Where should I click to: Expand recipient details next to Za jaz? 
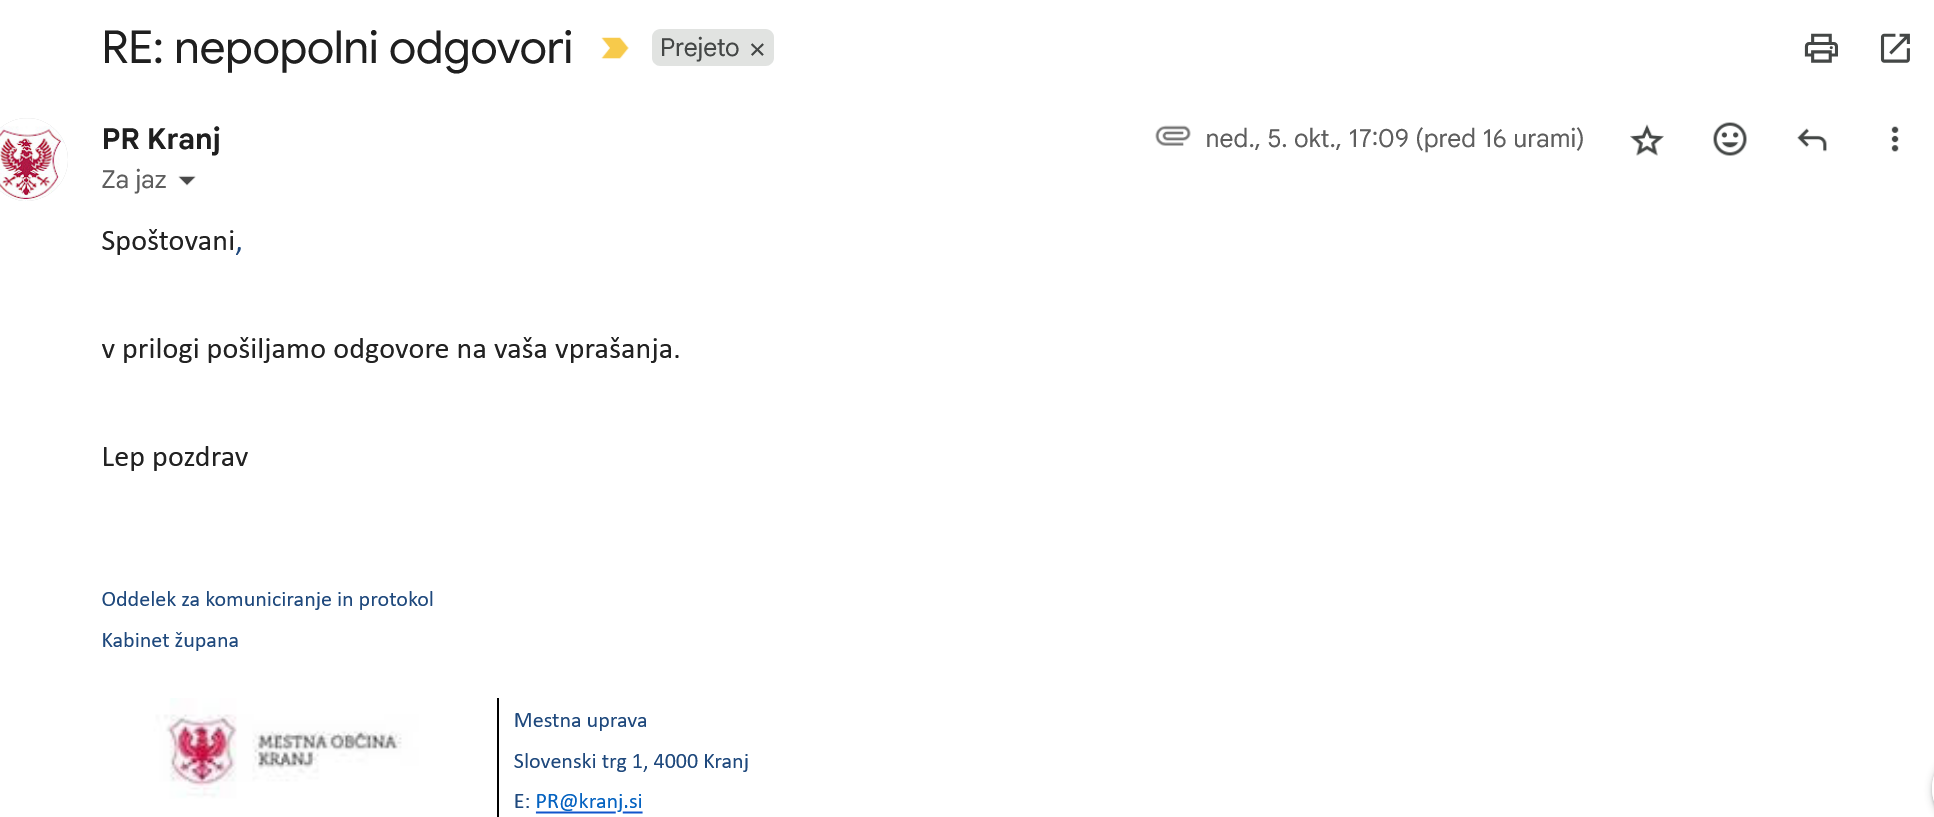pos(187,181)
